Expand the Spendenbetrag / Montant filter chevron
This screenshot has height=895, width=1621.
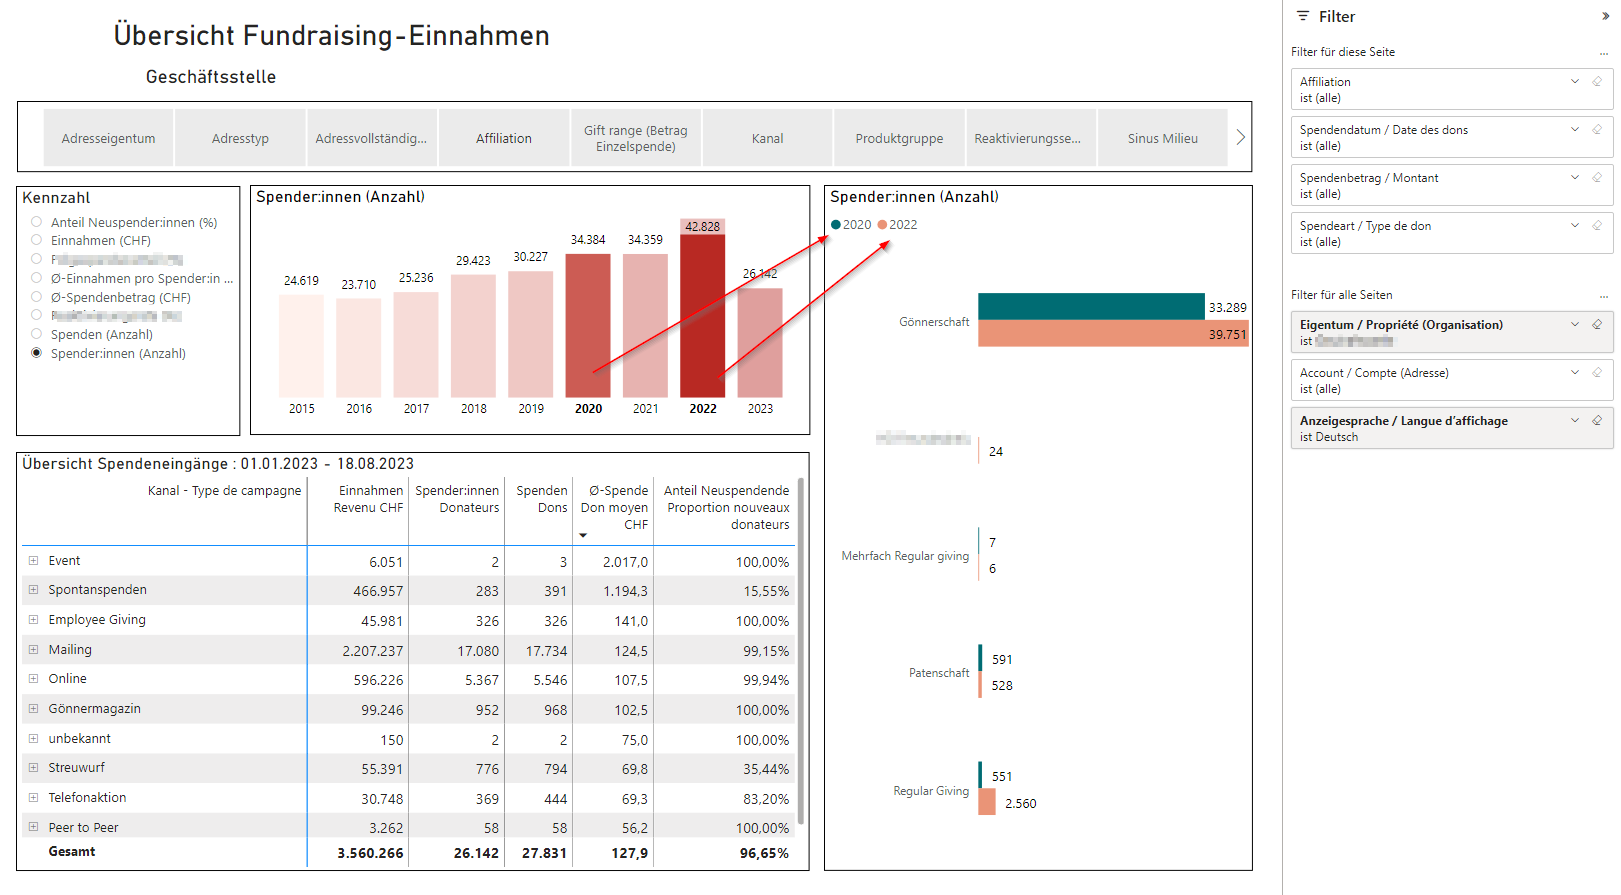(1575, 178)
